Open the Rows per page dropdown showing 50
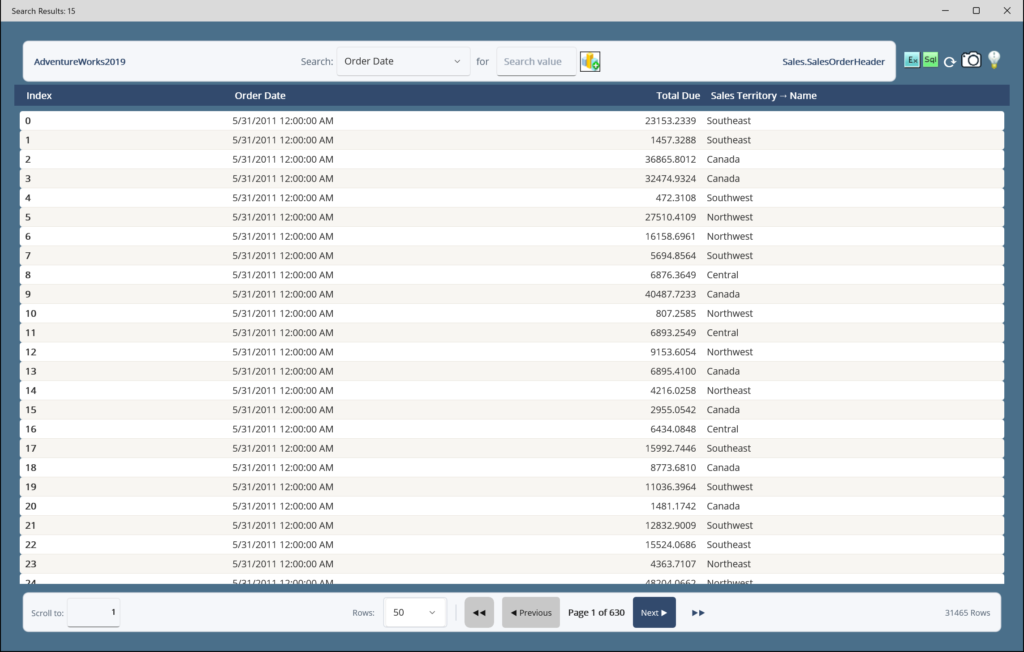1024x652 pixels. pos(415,612)
